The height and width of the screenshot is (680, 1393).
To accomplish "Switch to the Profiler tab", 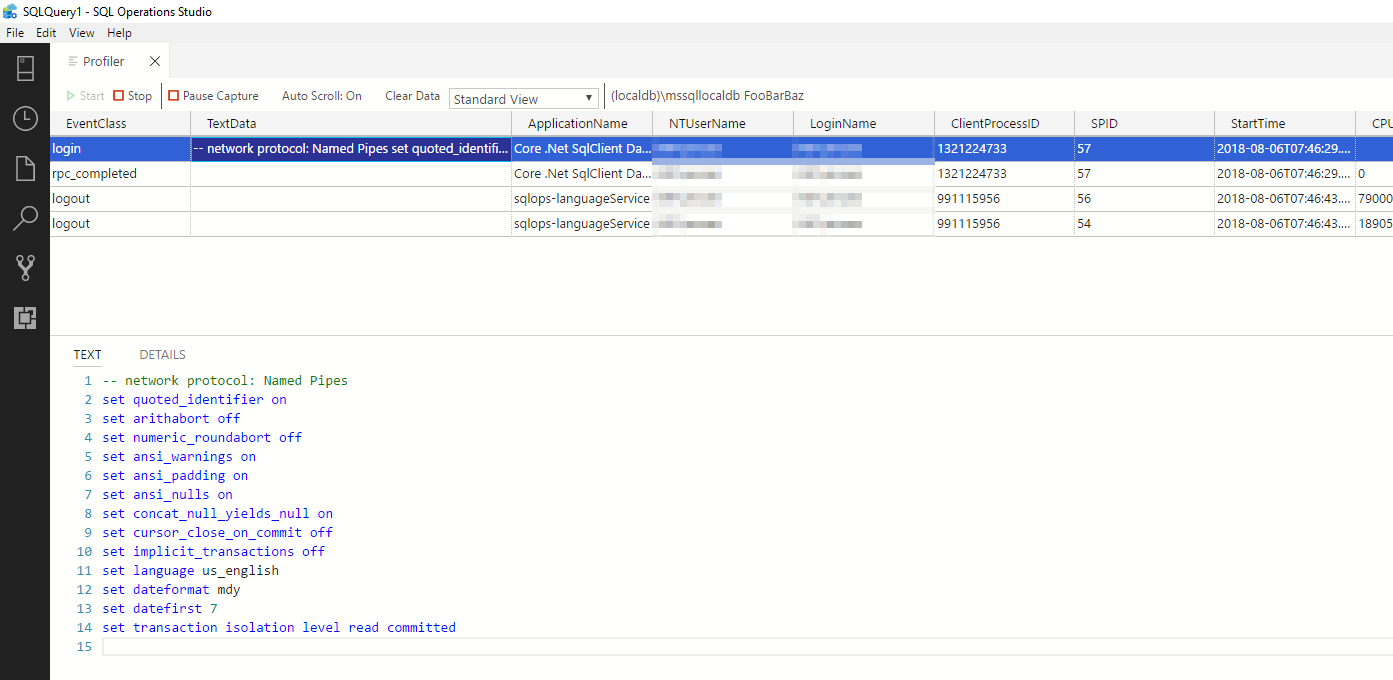I will point(102,60).
